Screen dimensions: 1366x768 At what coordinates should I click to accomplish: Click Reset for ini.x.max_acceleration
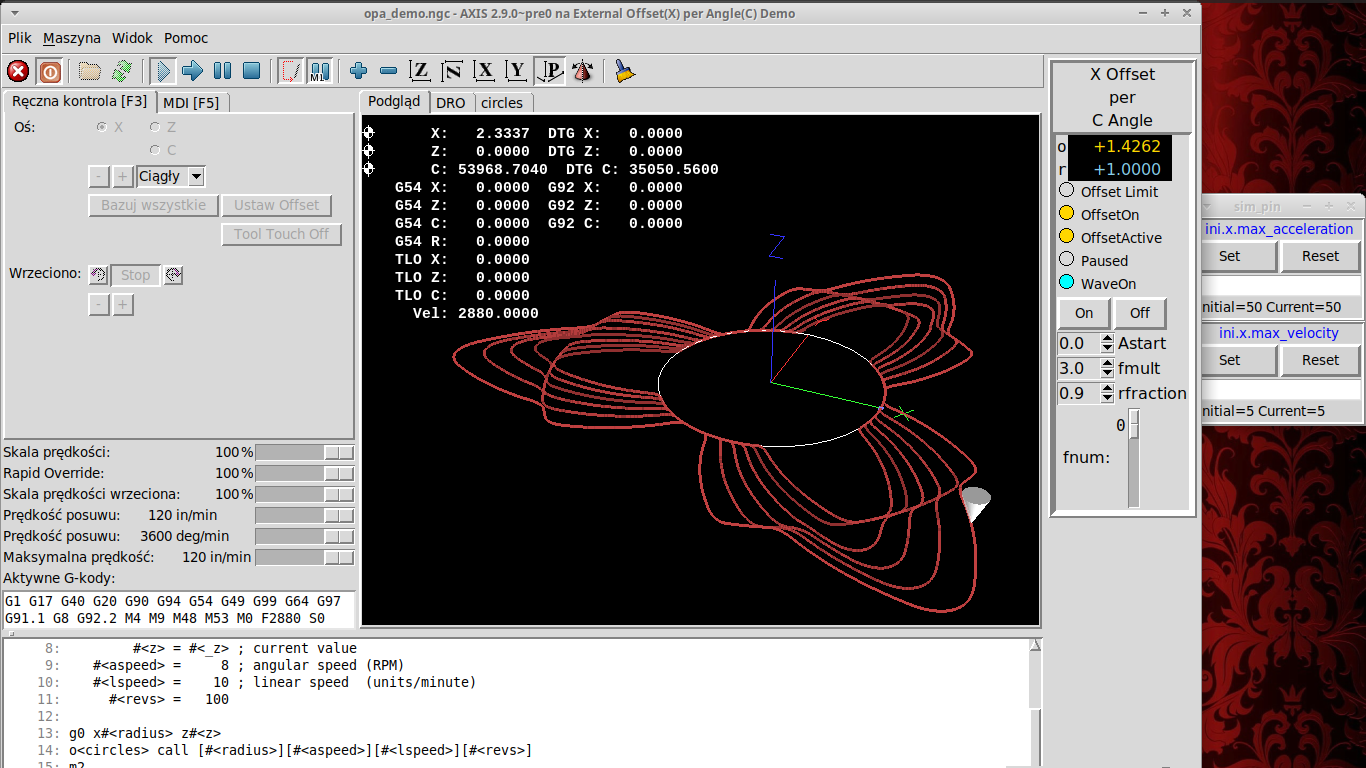1320,256
